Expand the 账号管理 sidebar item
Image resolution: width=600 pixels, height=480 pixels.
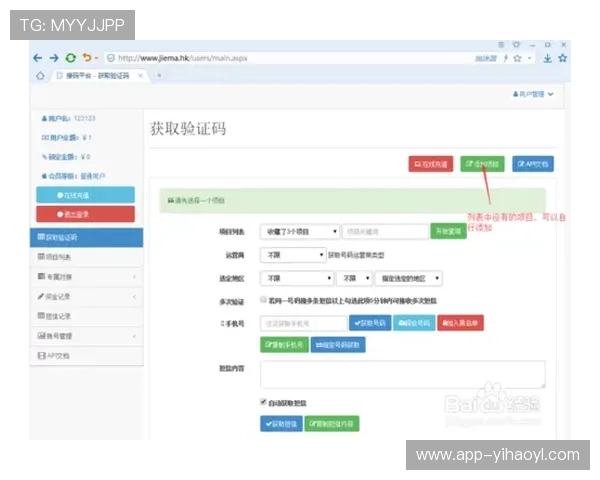[x=86, y=336]
